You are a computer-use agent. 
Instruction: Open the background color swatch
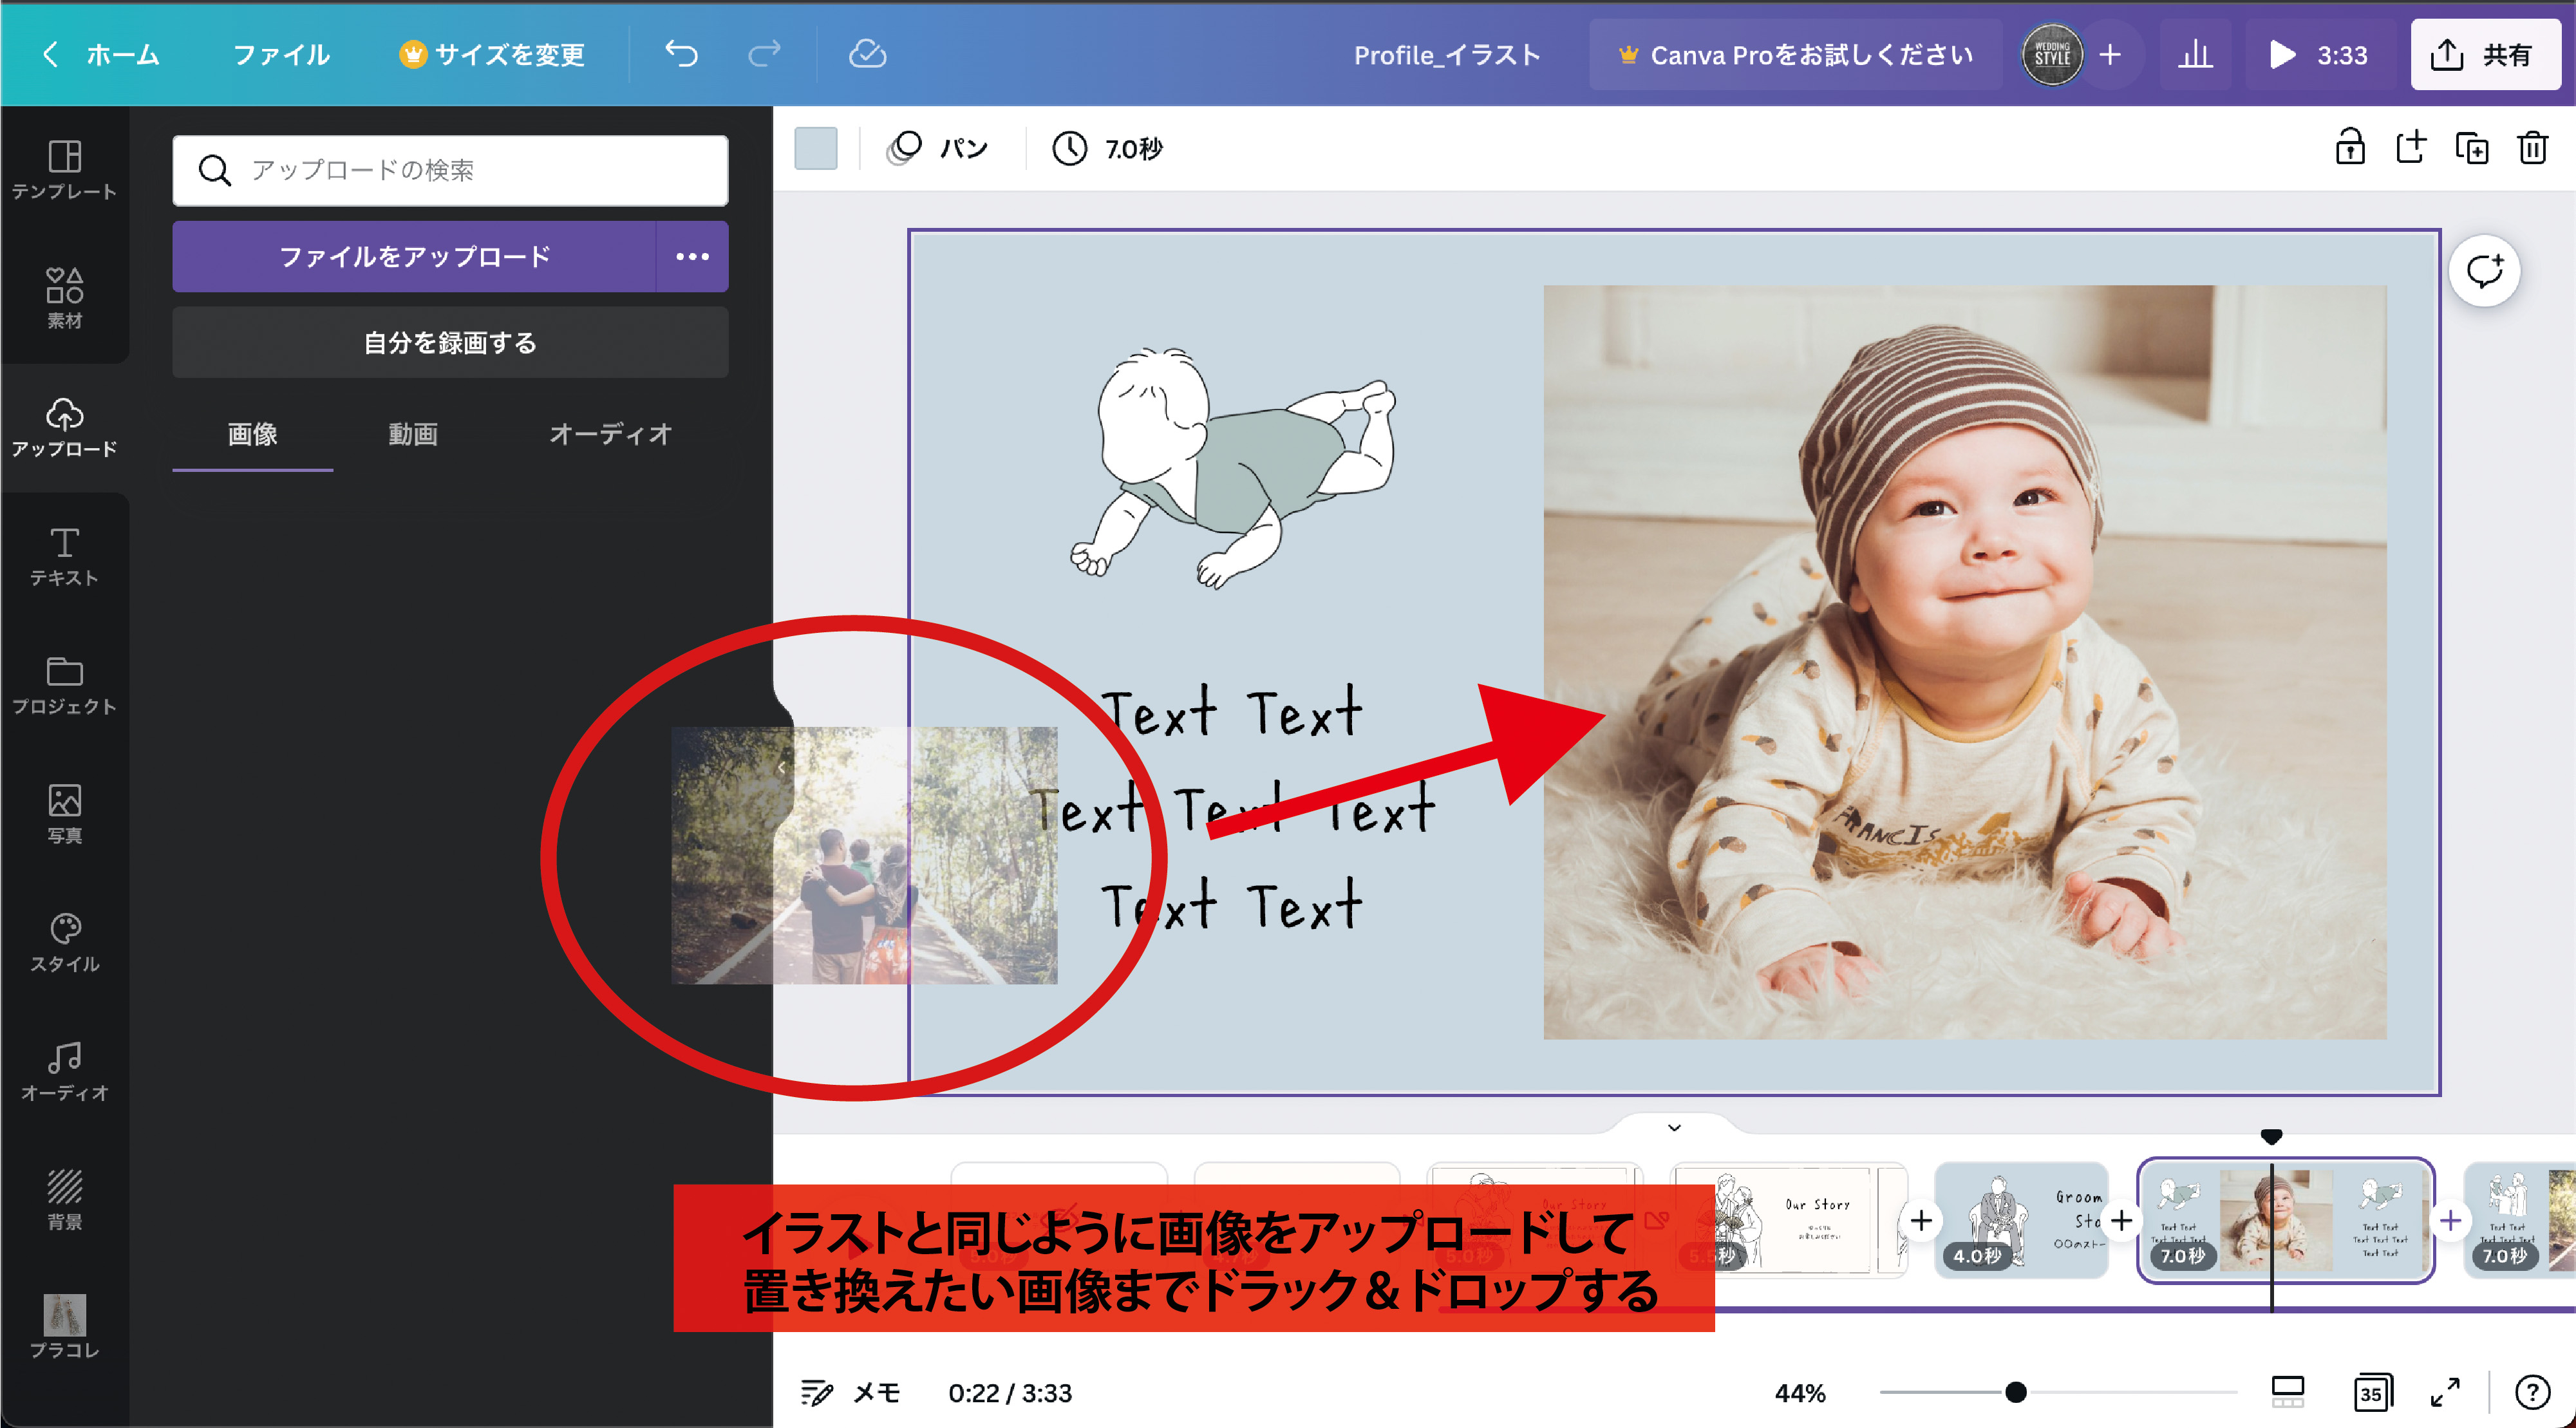click(x=816, y=148)
